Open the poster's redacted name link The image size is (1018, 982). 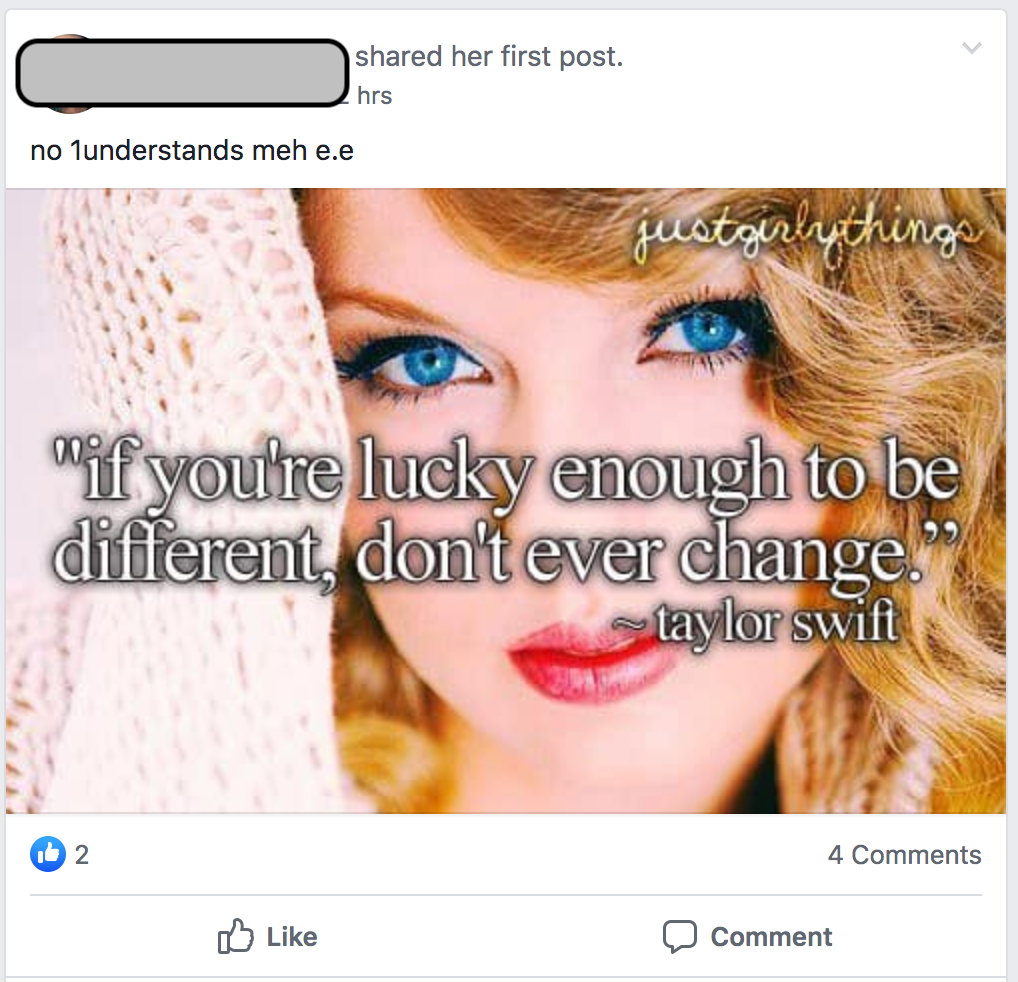click(182, 73)
